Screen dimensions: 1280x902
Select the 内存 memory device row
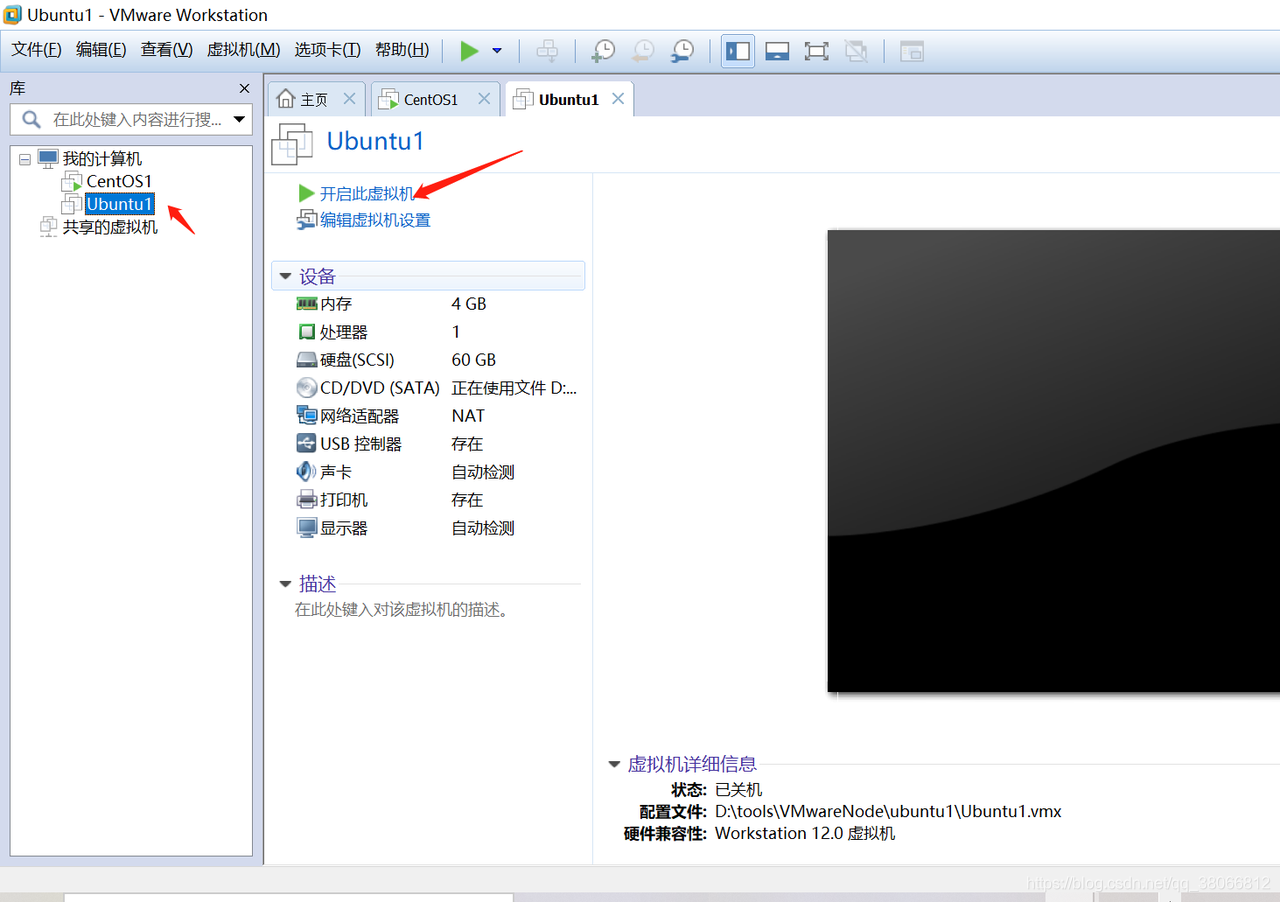pos(430,304)
